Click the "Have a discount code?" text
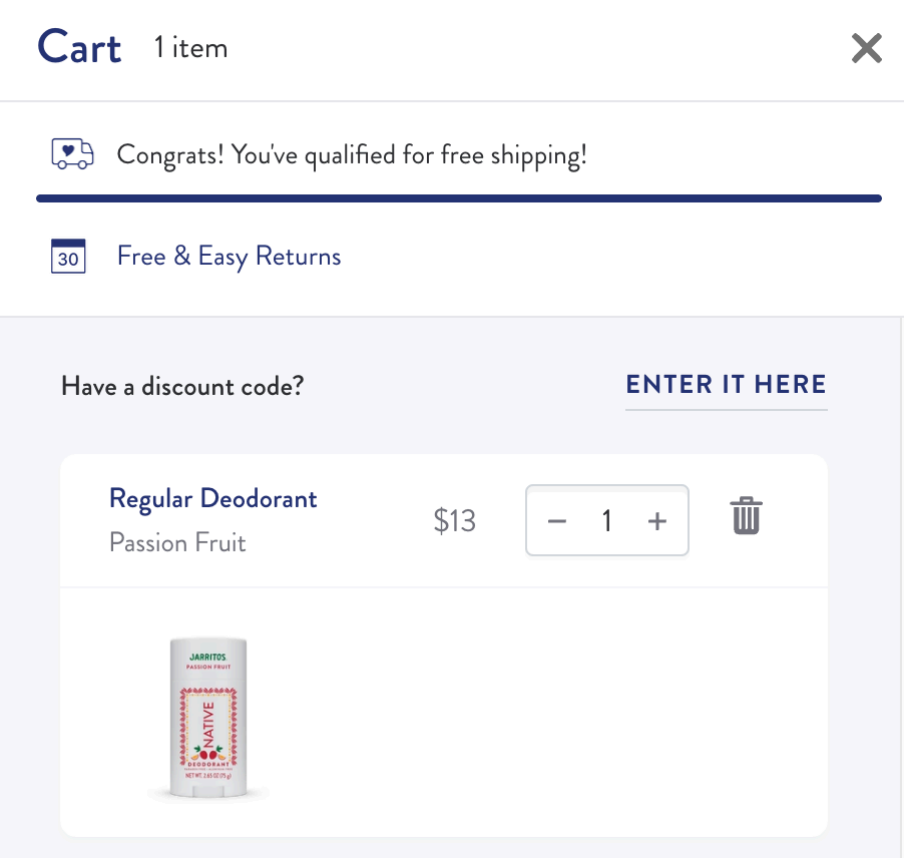The width and height of the screenshot is (904, 858). (x=182, y=386)
